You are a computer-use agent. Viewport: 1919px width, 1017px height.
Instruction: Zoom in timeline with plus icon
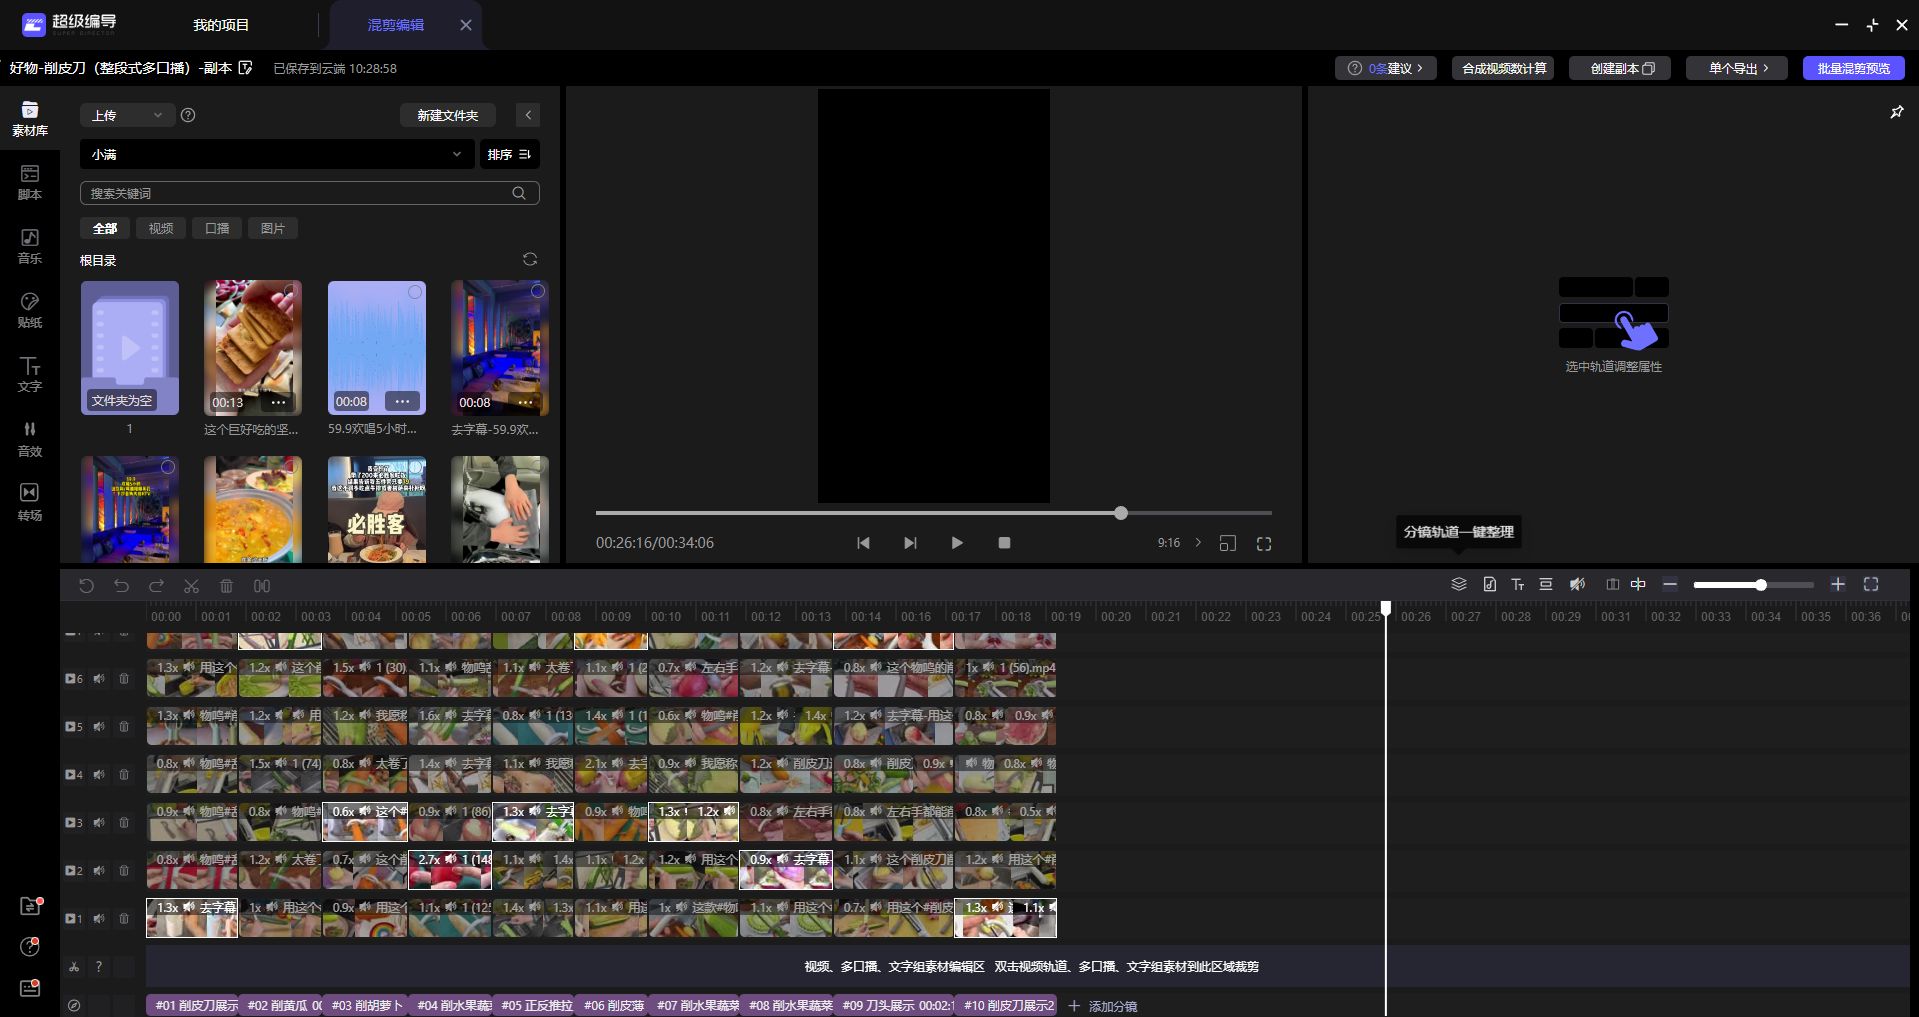coord(1838,584)
